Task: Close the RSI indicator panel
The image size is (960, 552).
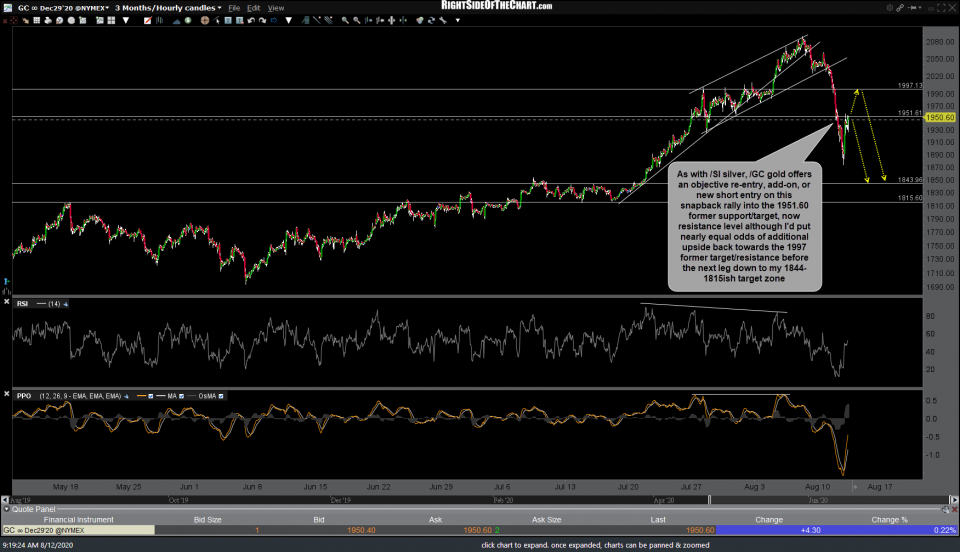Action: [x=8, y=302]
